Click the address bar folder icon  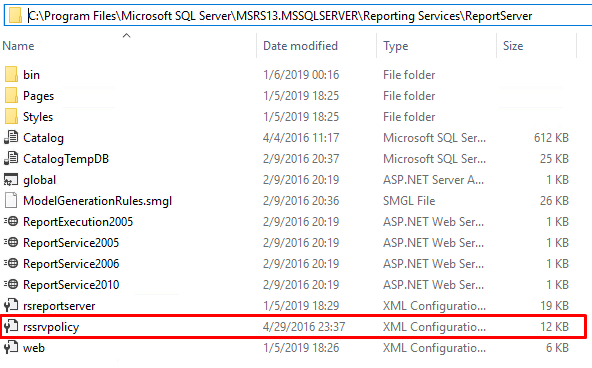tap(15, 15)
